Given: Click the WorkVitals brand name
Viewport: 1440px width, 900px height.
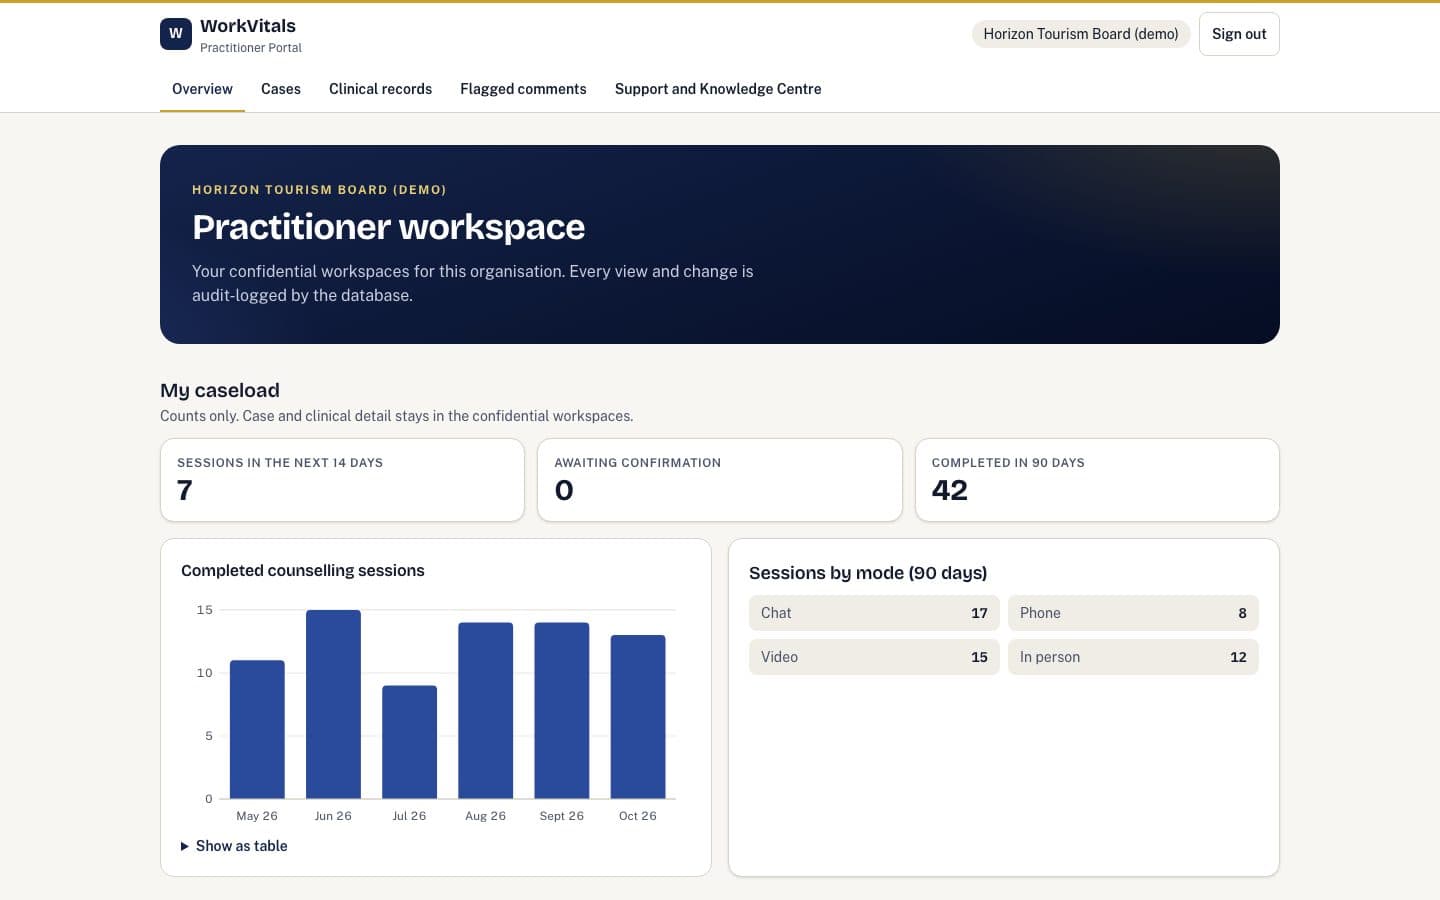Looking at the screenshot, I should [248, 26].
